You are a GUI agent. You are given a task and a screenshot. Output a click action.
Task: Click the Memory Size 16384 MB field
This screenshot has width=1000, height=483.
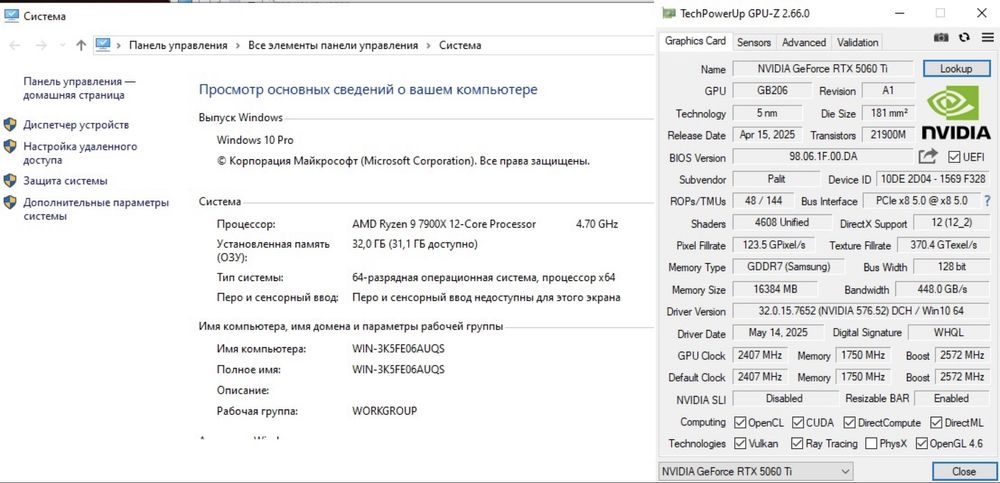click(x=775, y=289)
